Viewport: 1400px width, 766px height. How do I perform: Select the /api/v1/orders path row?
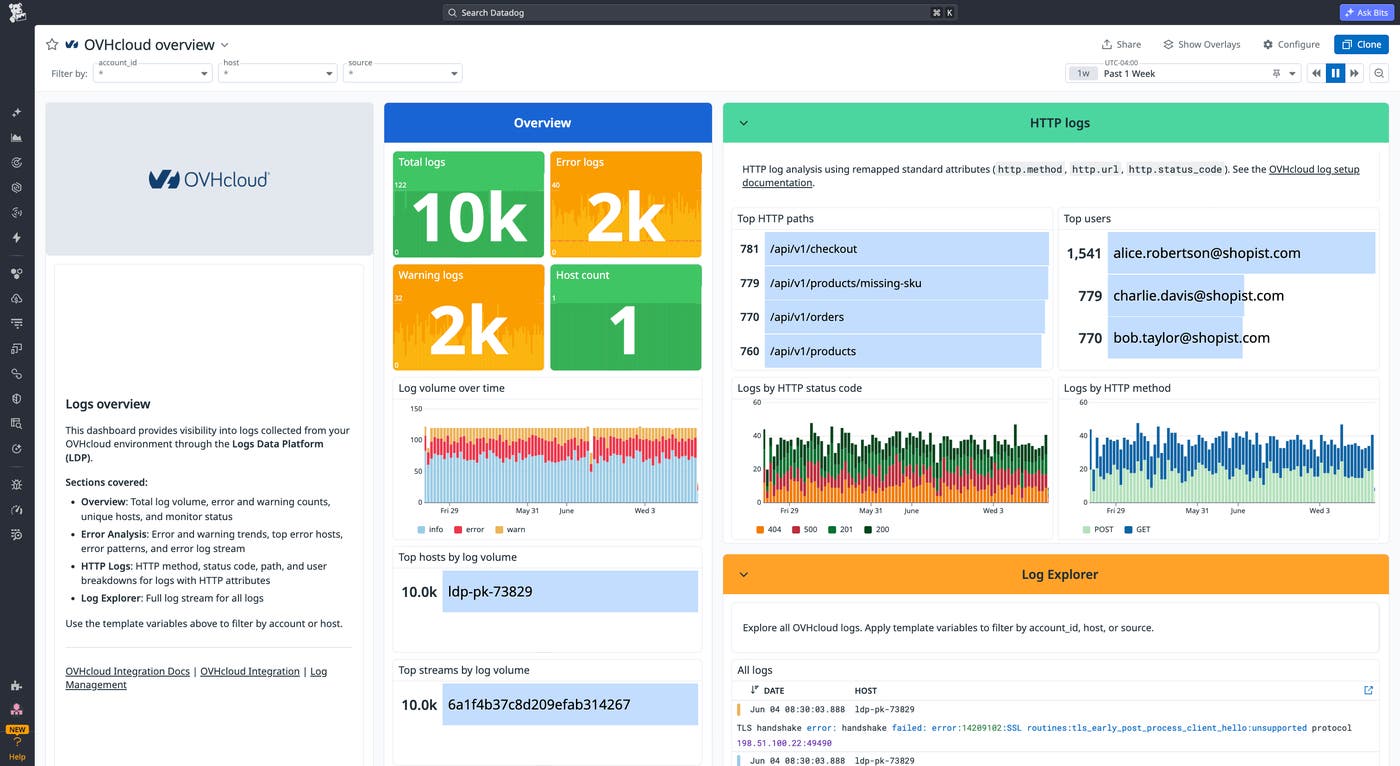coord(892,317)
